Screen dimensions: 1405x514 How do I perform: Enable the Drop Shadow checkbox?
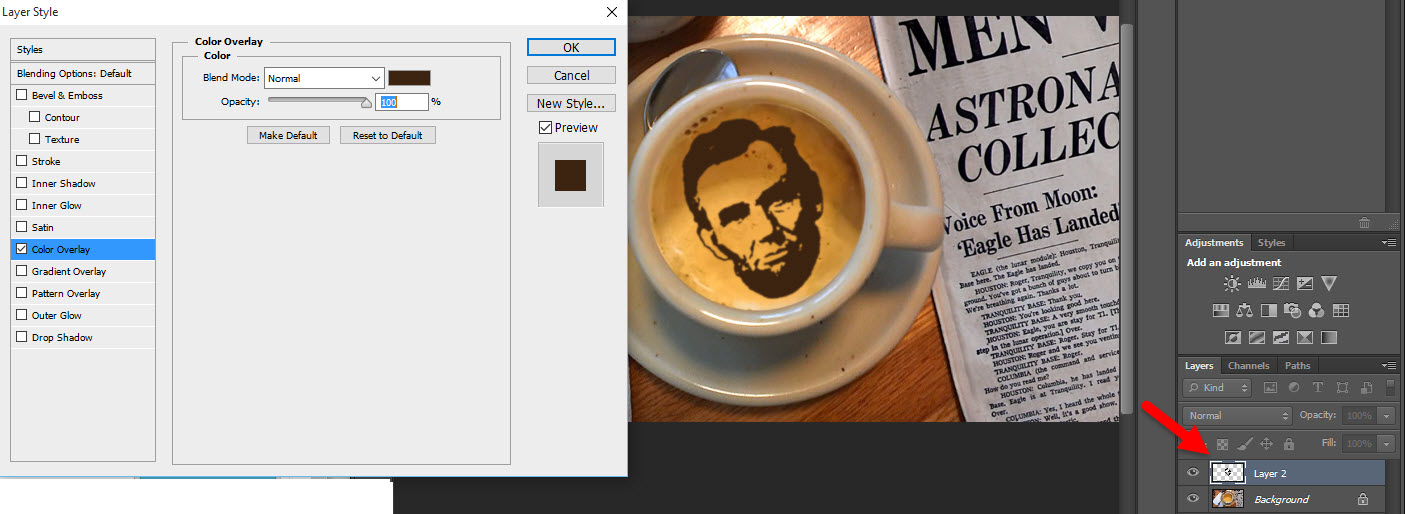pyautogui.click(x=22, y=337)
